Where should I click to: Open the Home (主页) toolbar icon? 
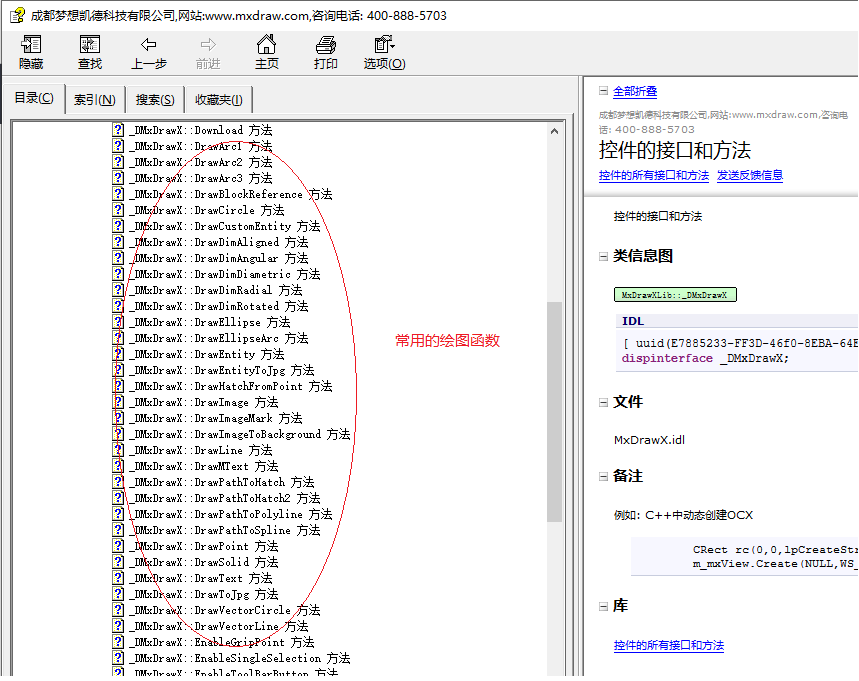pyautogui.click(x=266, y=45)
